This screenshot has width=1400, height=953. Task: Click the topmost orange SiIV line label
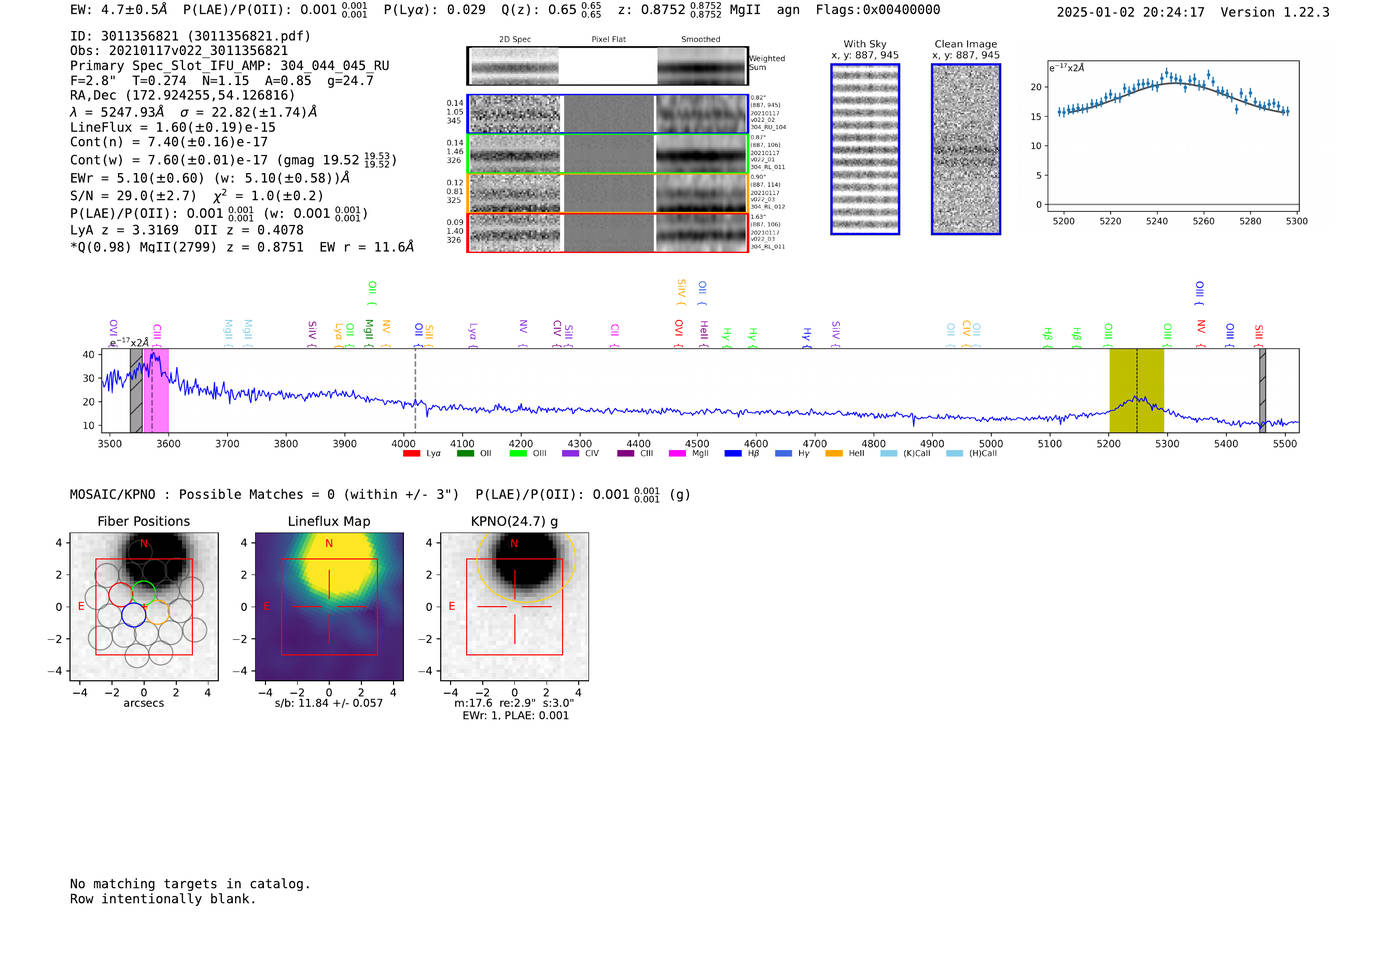681,292
